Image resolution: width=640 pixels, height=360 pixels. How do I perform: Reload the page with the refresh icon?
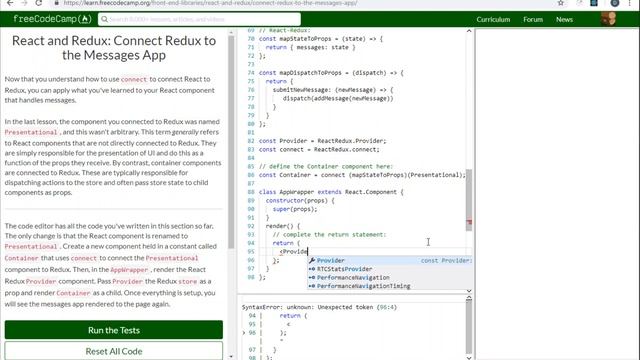click(x=38, y=3)
